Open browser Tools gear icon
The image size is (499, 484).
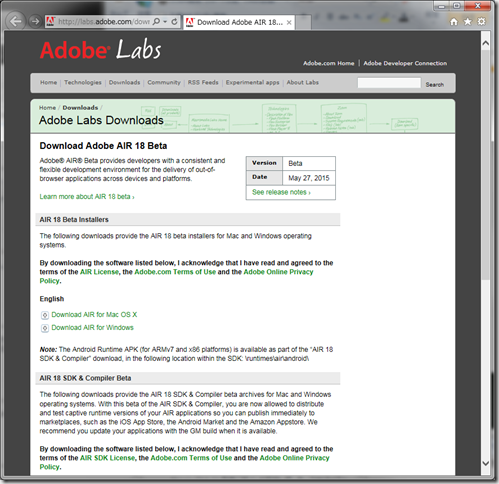[x=482, y=22]
